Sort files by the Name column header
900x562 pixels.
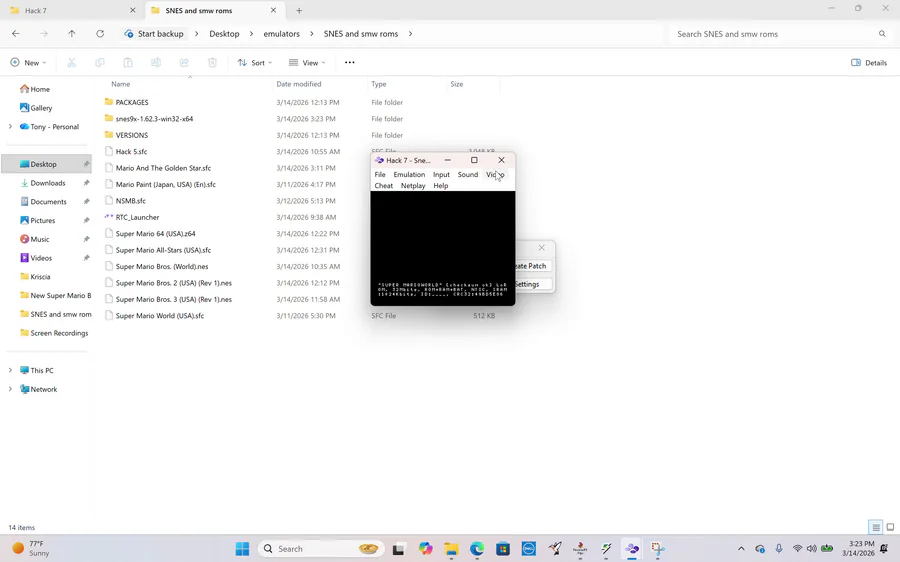coord(121,84)
